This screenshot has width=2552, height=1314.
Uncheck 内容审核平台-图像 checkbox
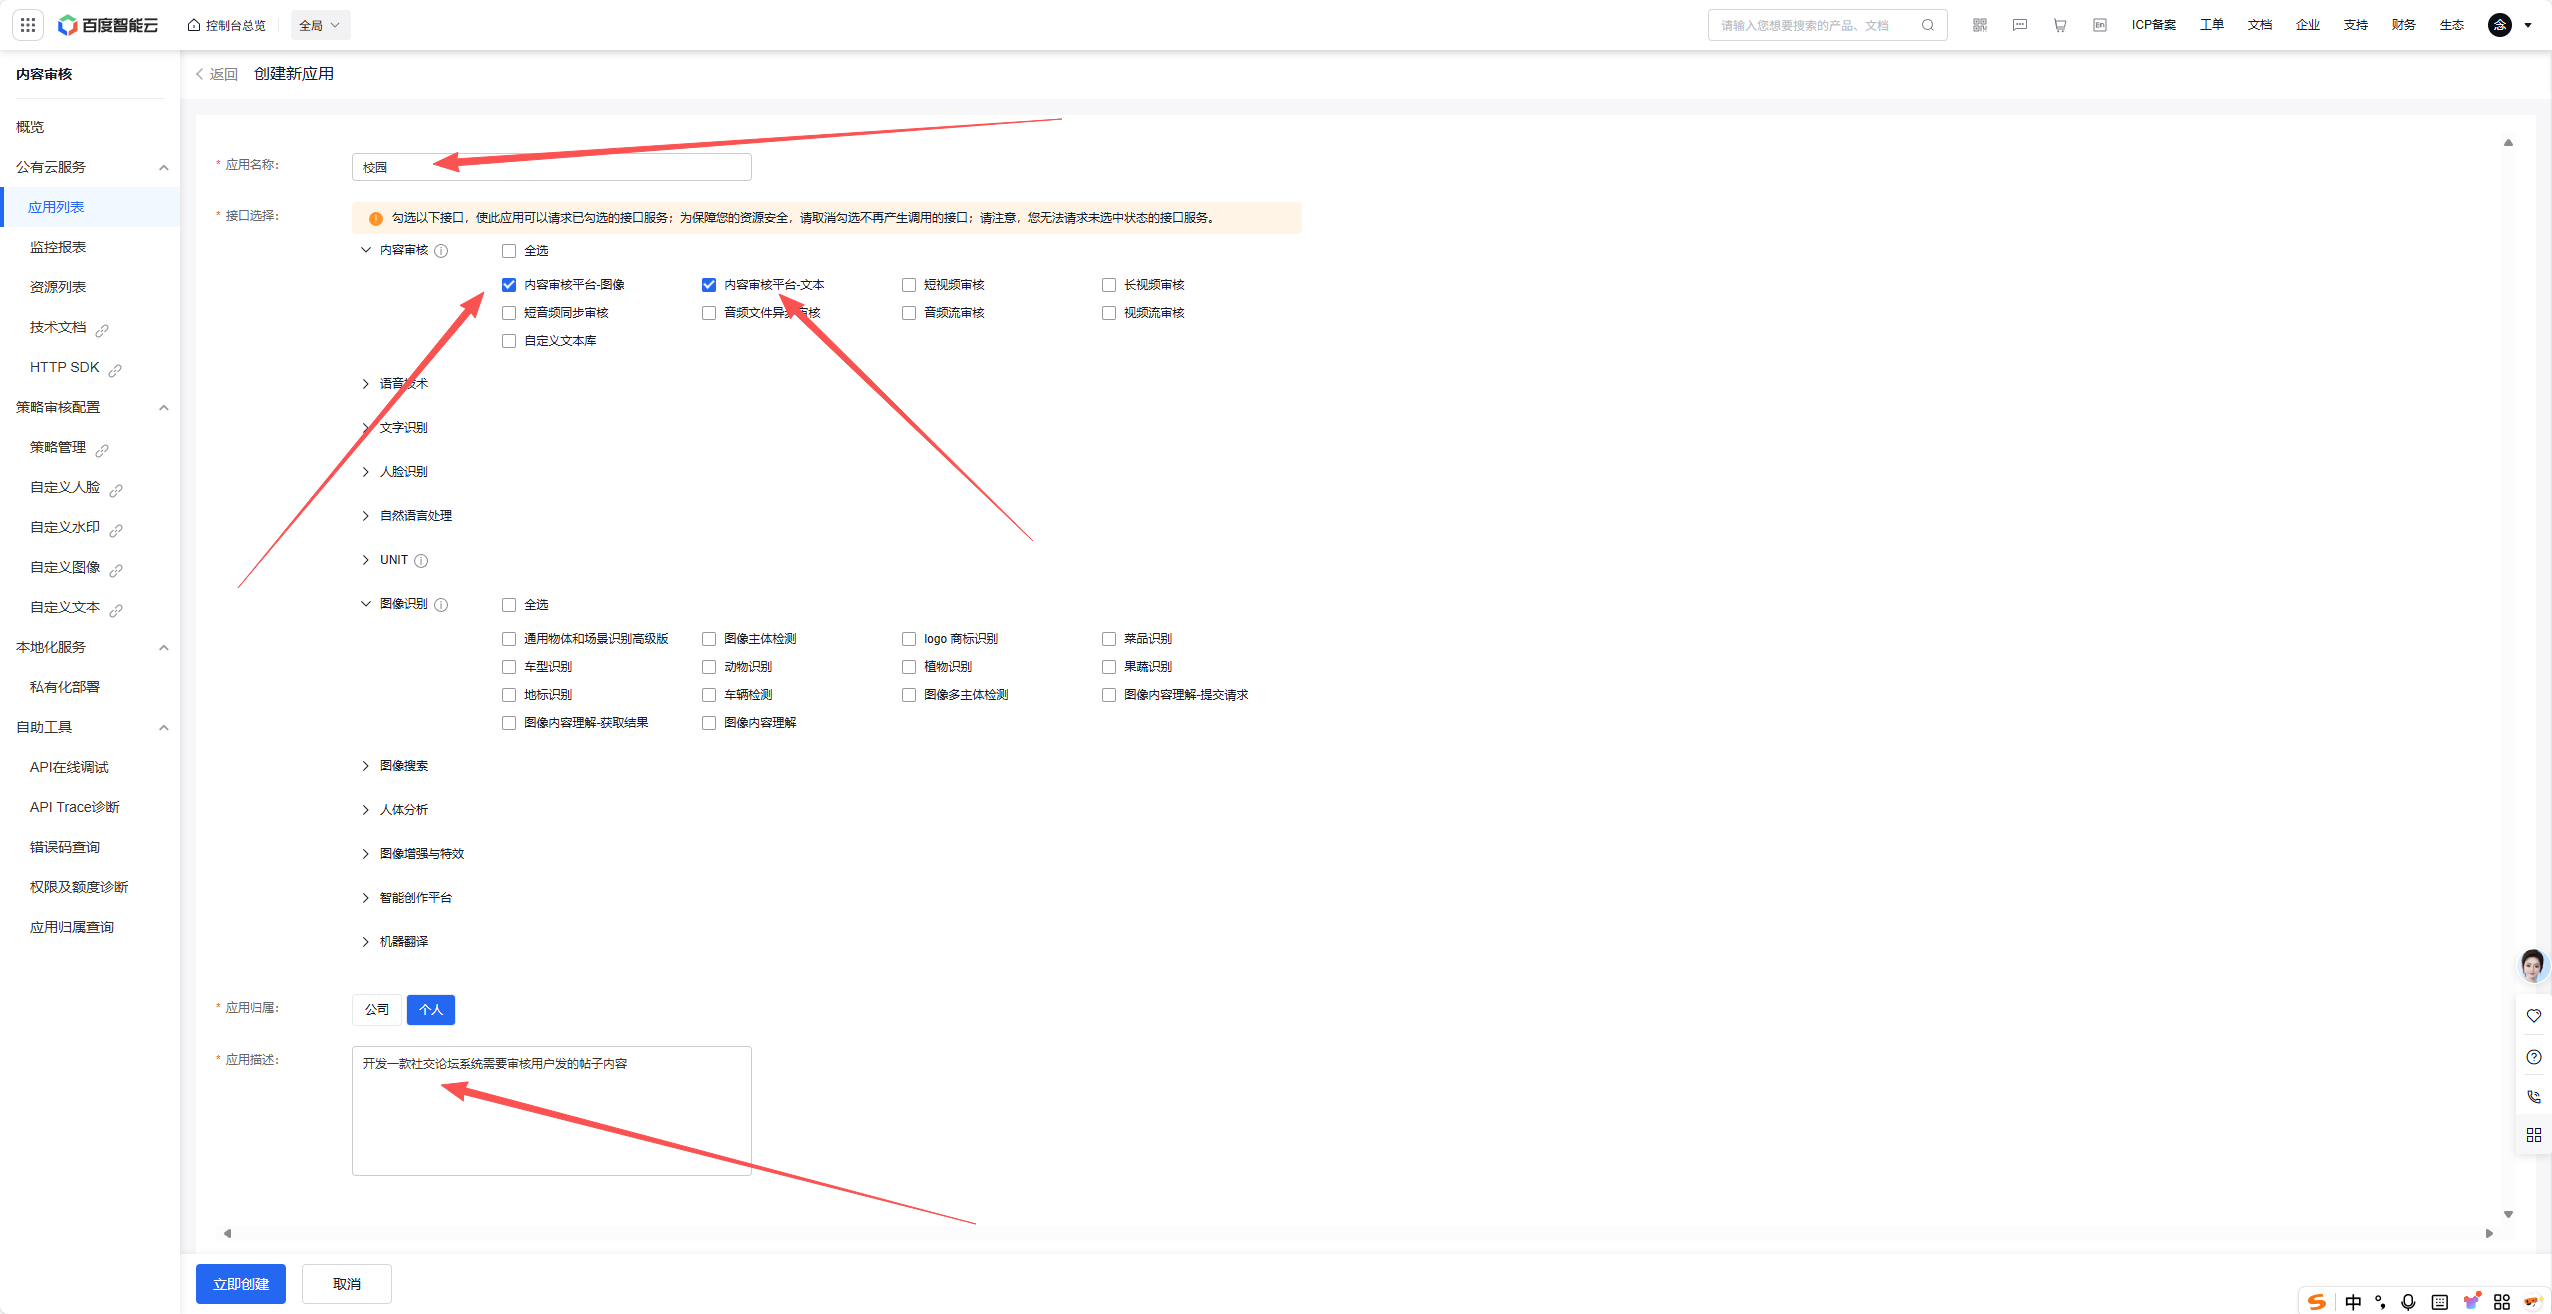(509, 285)
